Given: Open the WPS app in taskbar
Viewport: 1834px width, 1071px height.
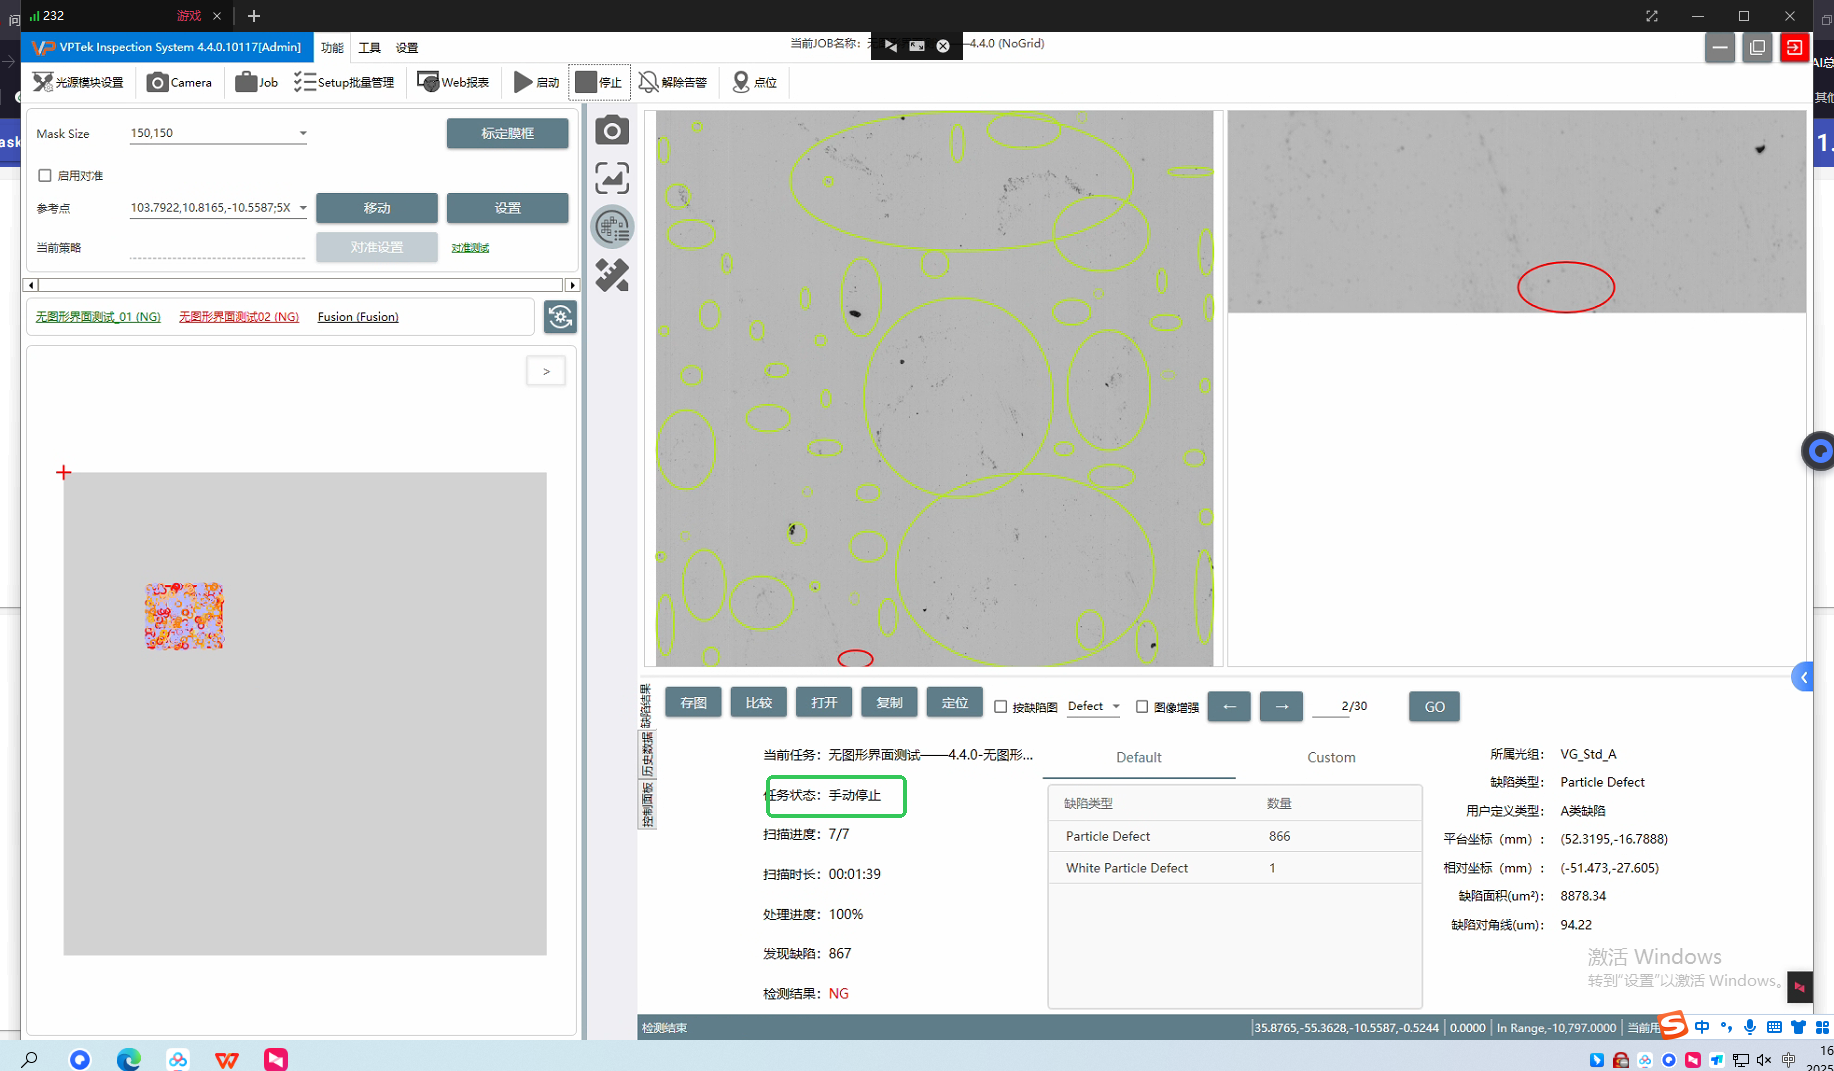Looking at the screenshot, I should tap(227, 1059).
